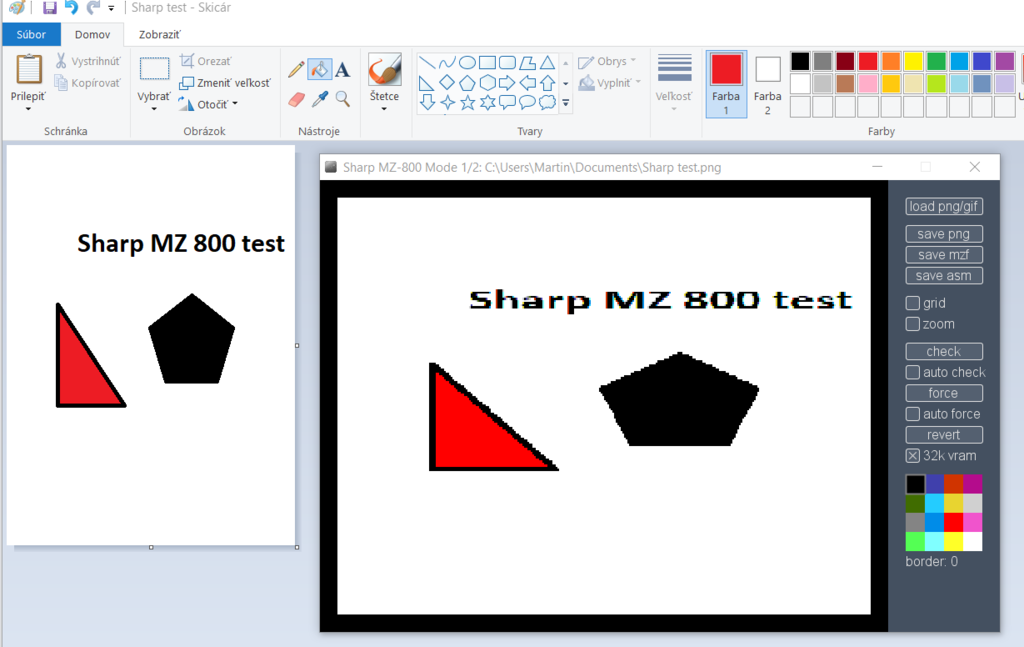Expand the Štetce brushes dropdown
Viewport: 1024px width, 647px height.
pos(384,108)
